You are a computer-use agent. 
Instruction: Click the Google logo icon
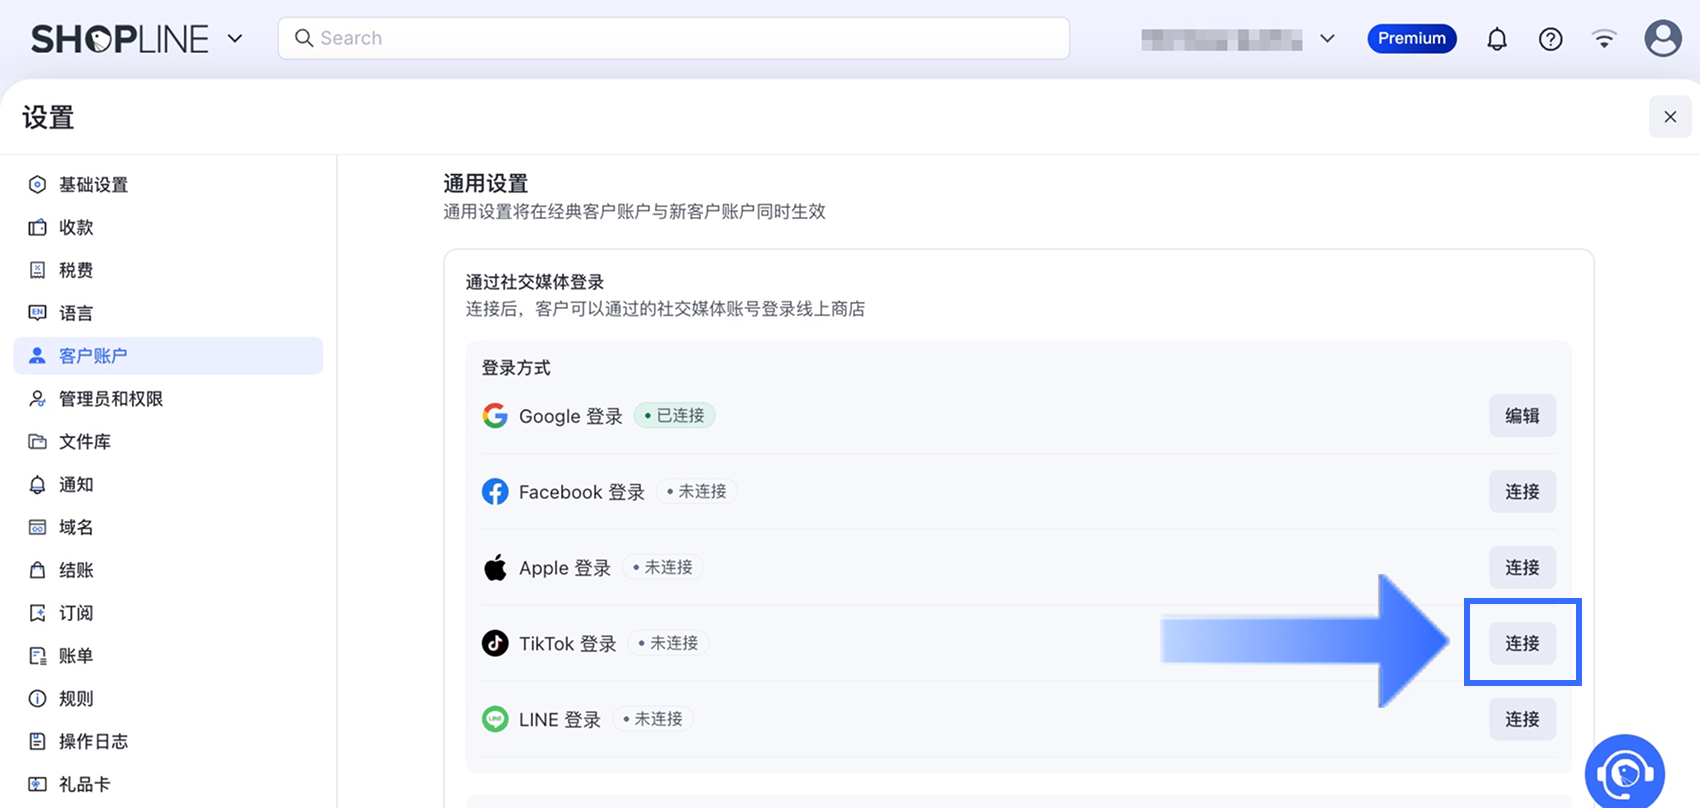[x=495, y=416]
